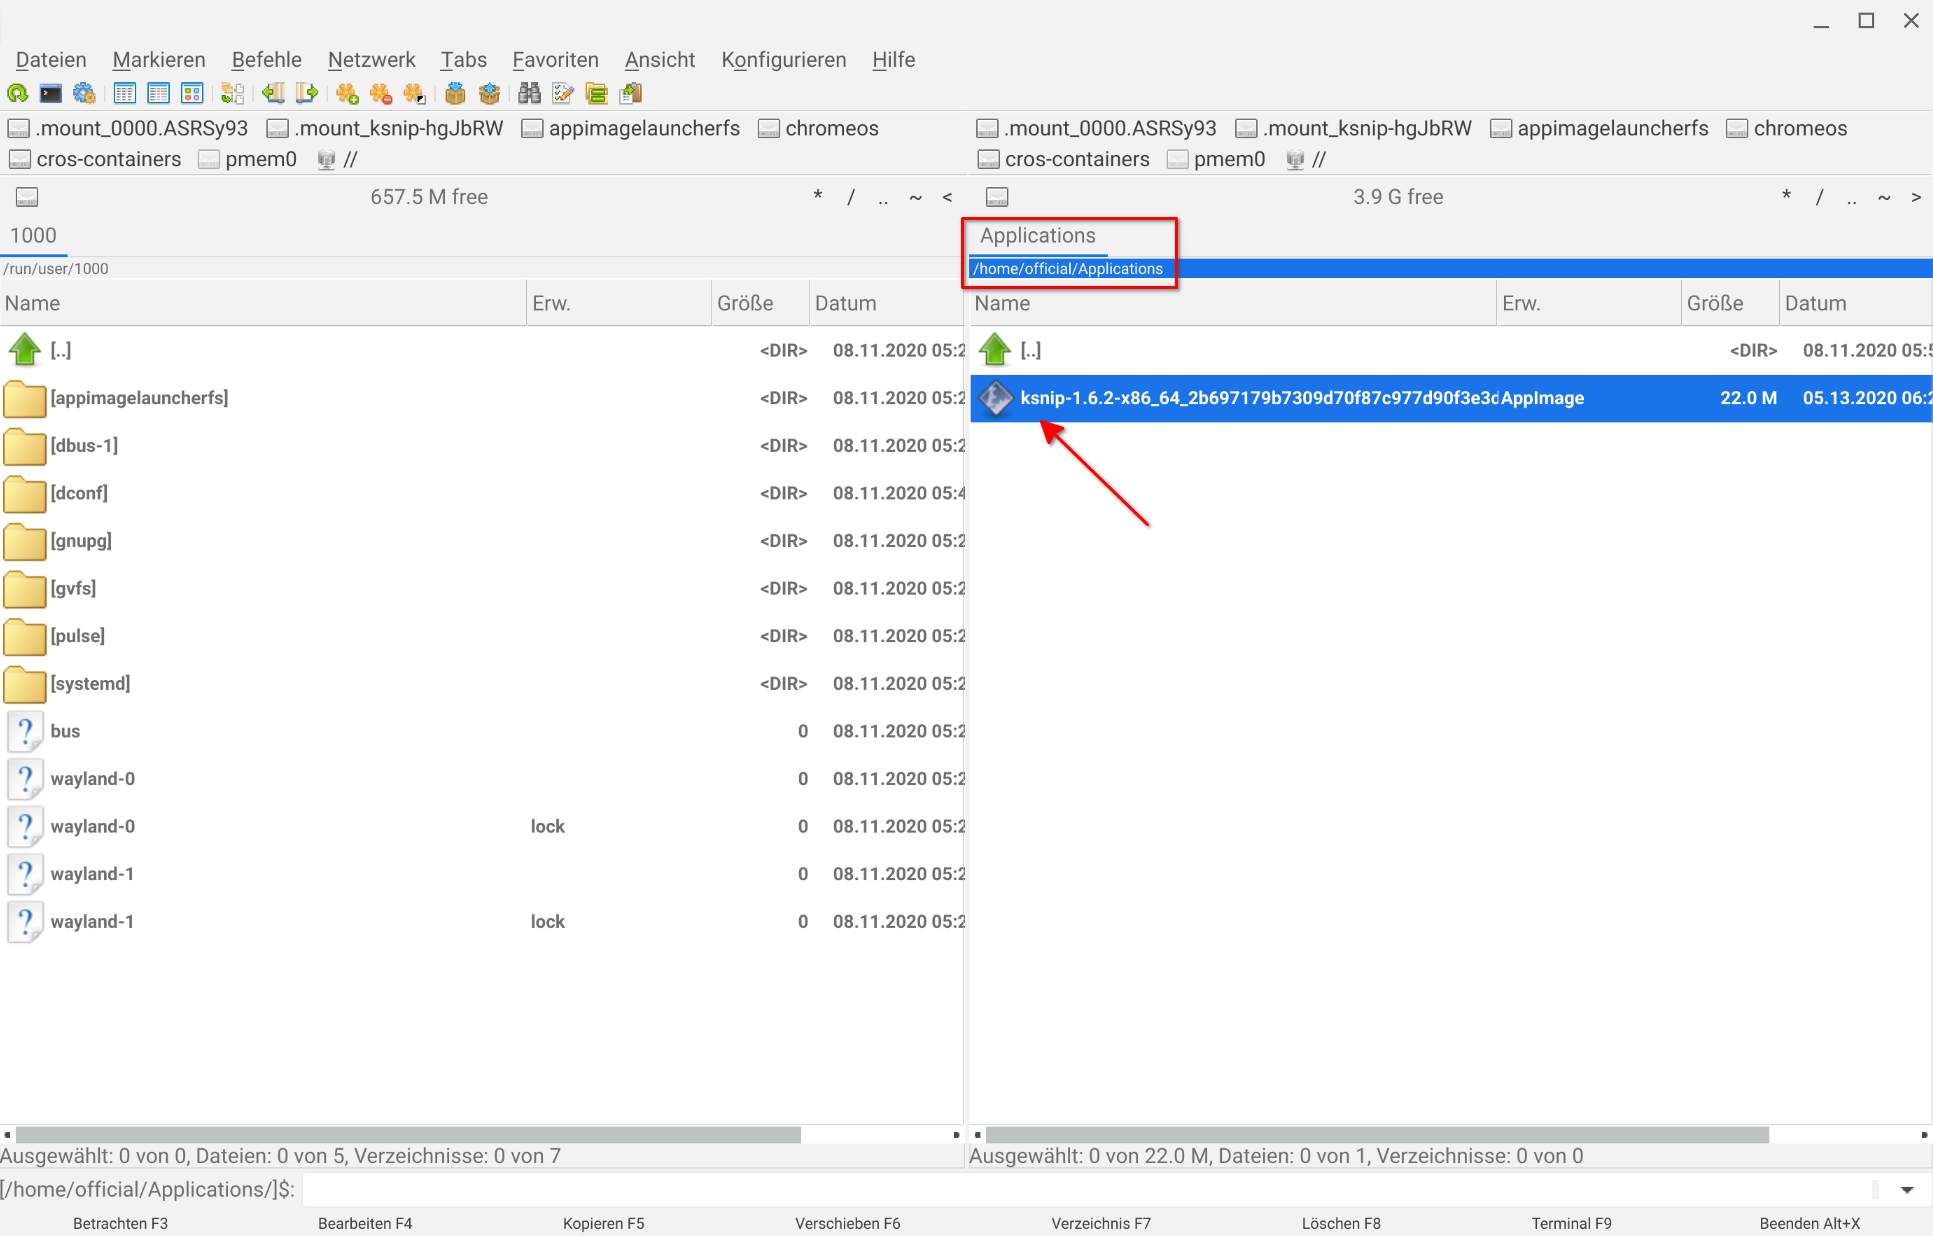
Task: Click Terminal F9 button
Action: pyautogui.click(x=1571, y=1223)
